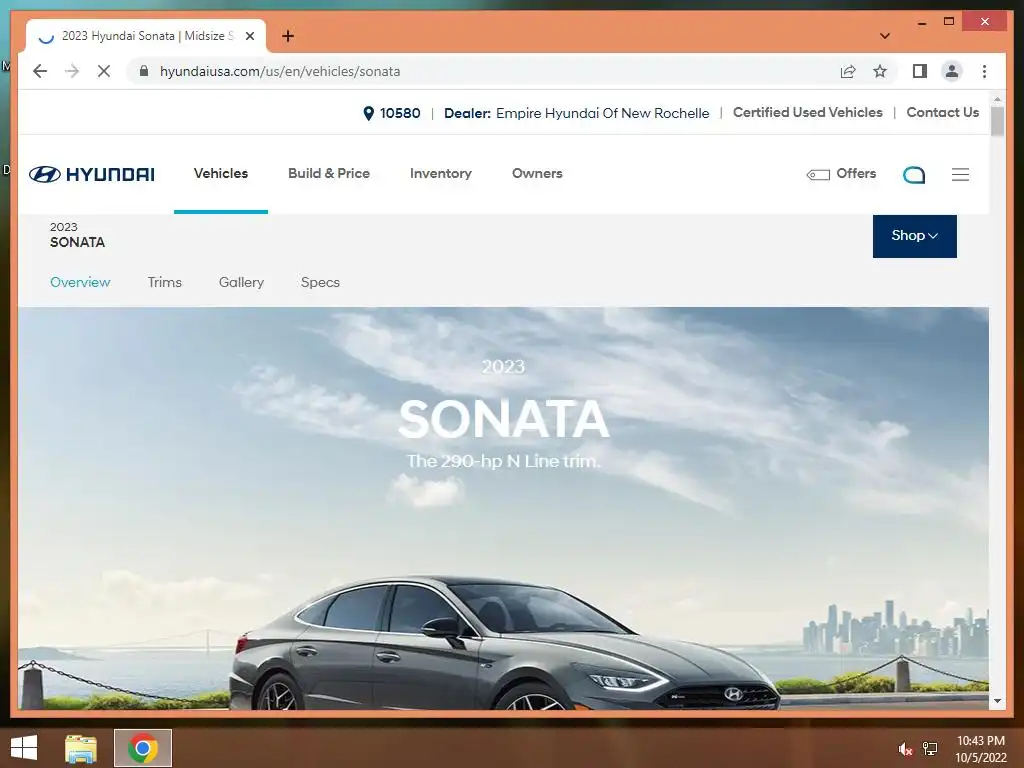The image size is (1024, 768).
Task: Stop loading the page
Action: 104,71
